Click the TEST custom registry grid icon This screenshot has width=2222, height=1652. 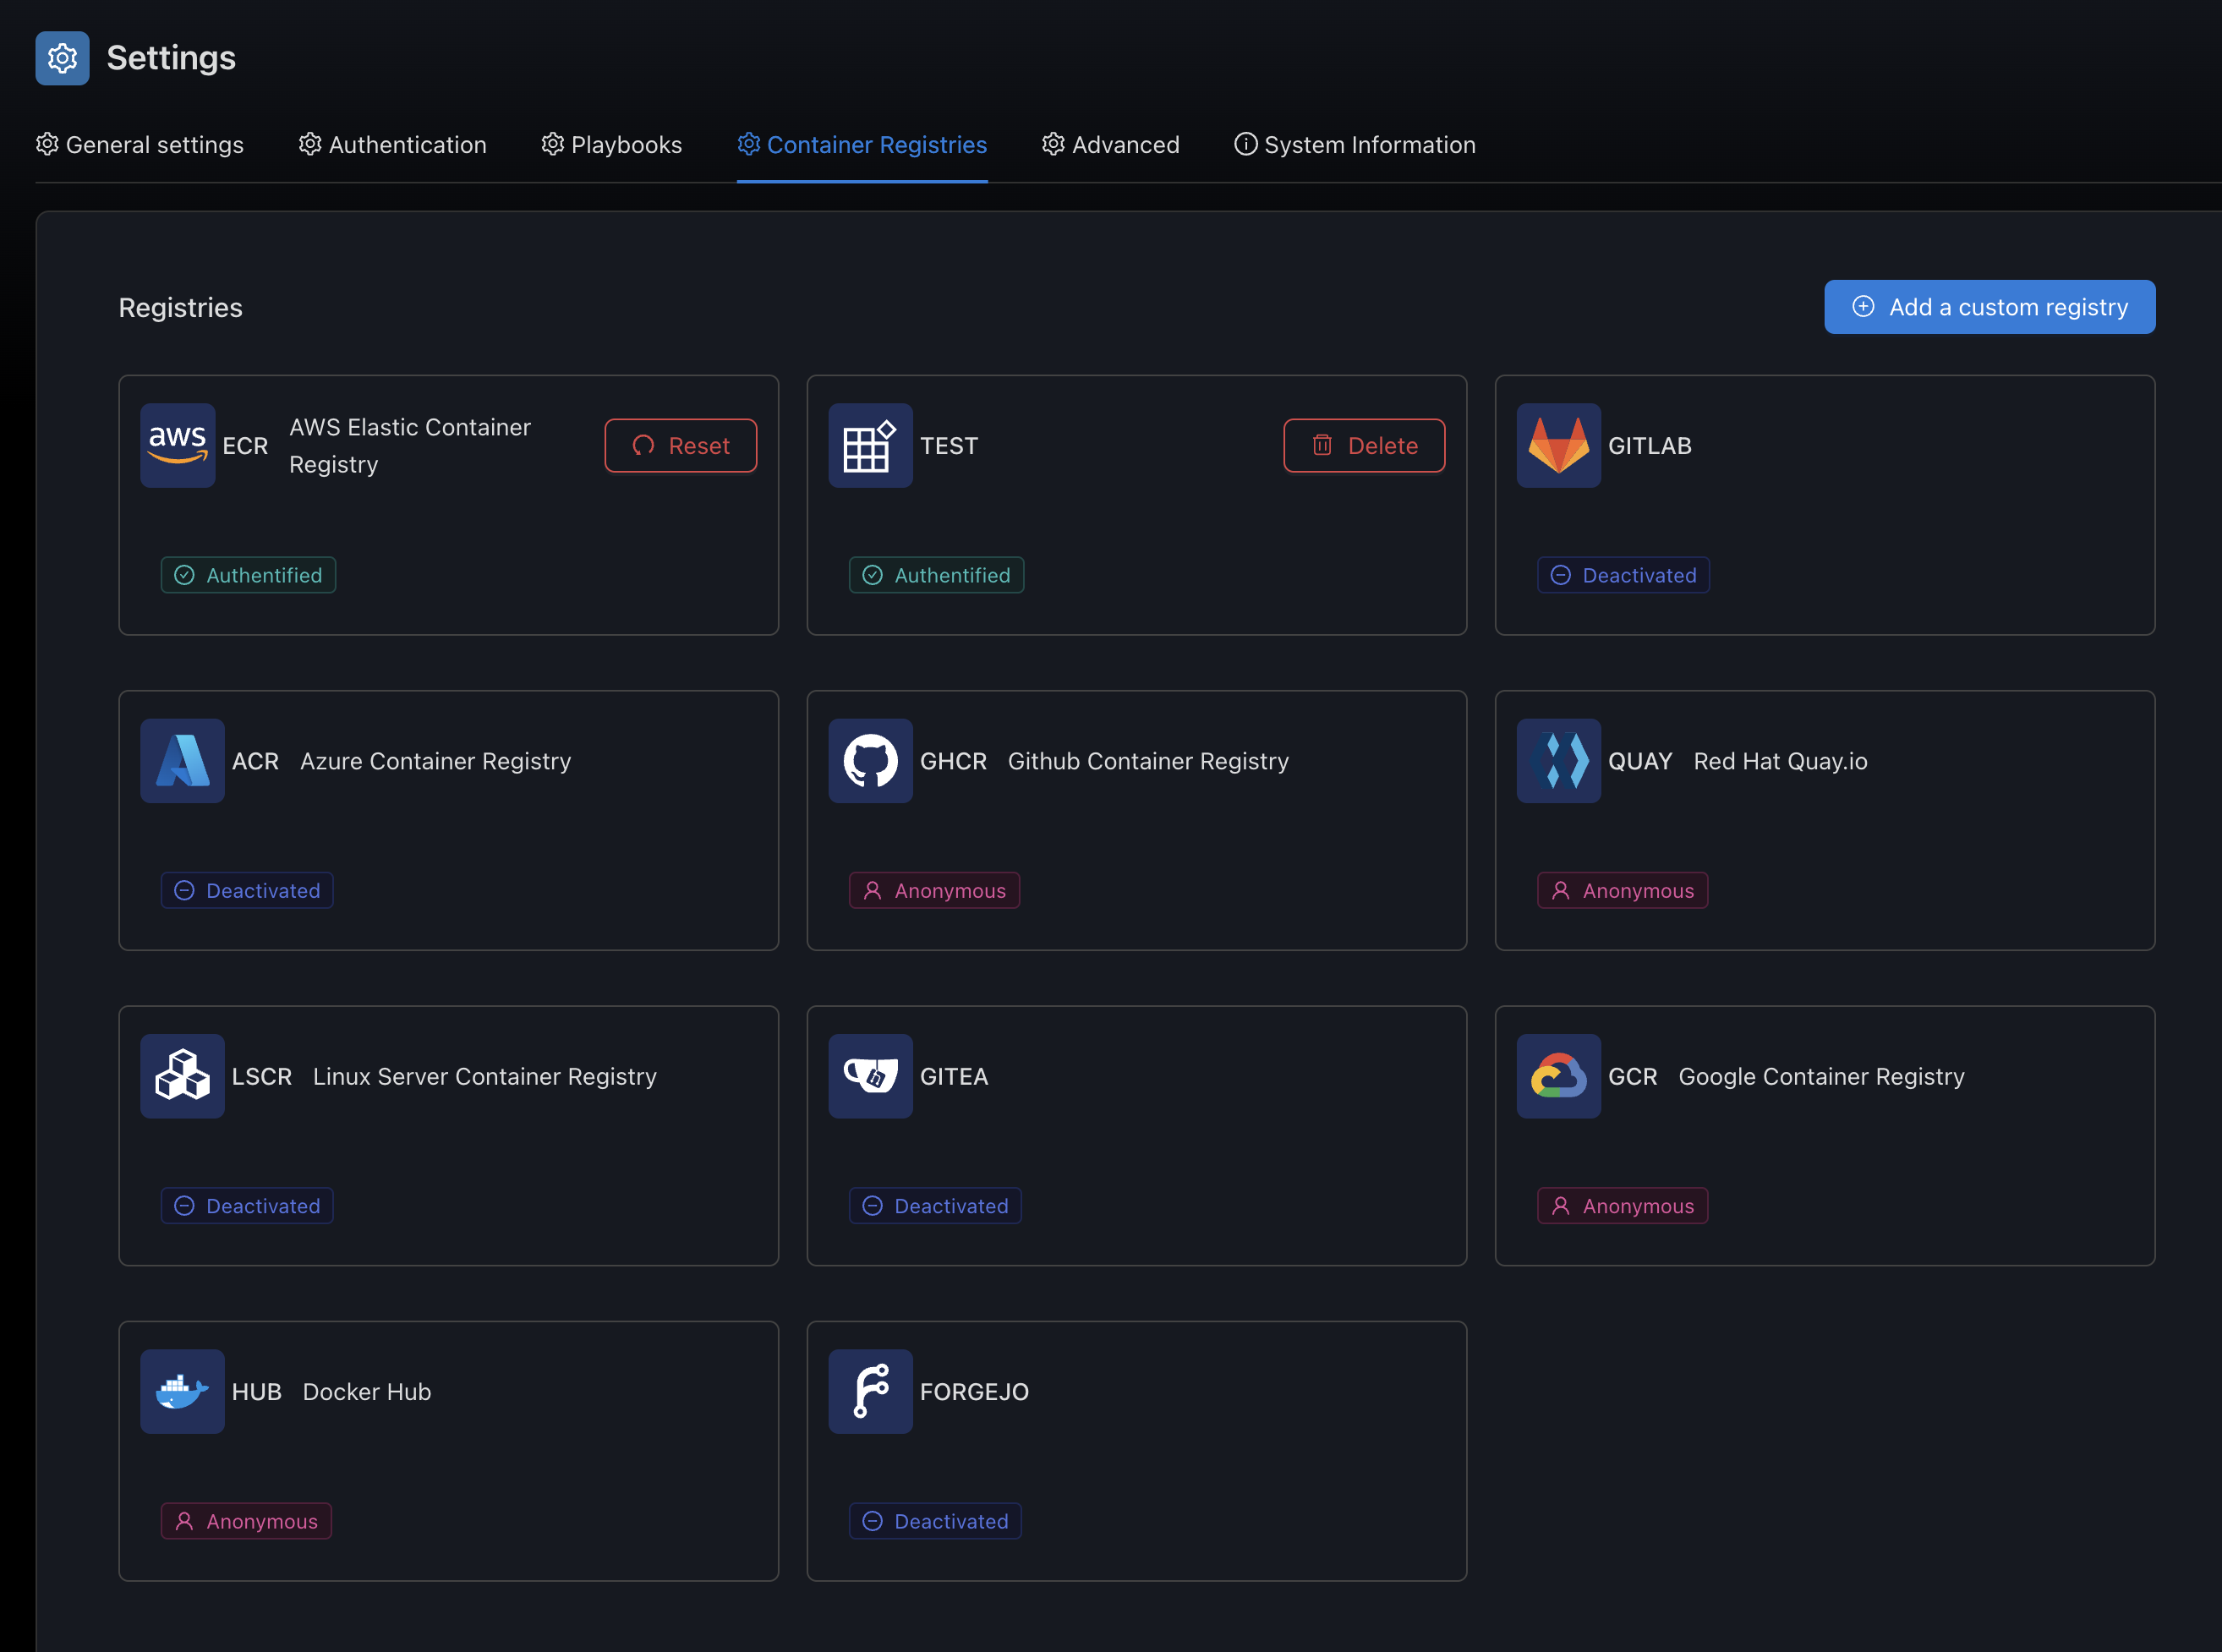click(x=869, y=445)
